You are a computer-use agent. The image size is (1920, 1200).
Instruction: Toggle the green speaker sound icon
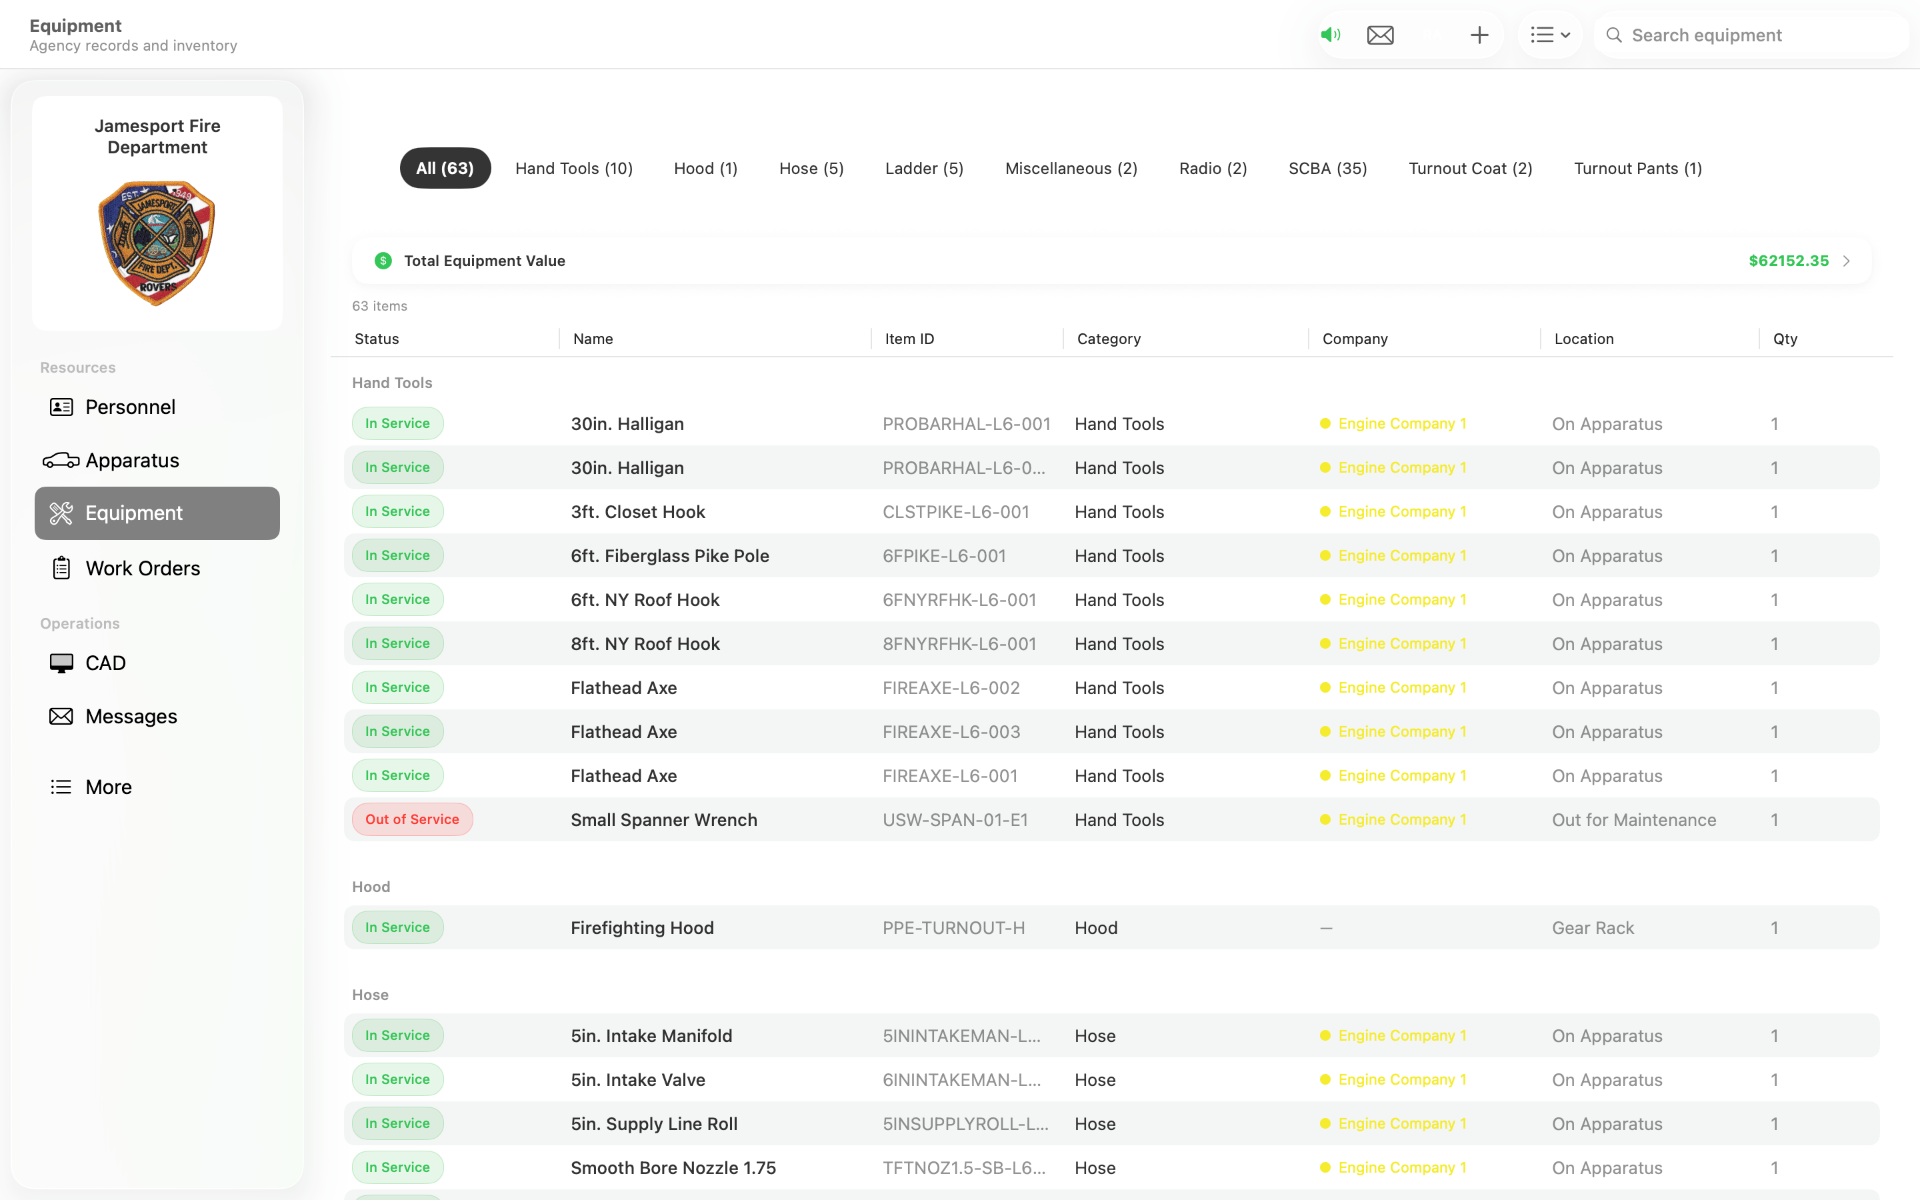point(1330,35)
